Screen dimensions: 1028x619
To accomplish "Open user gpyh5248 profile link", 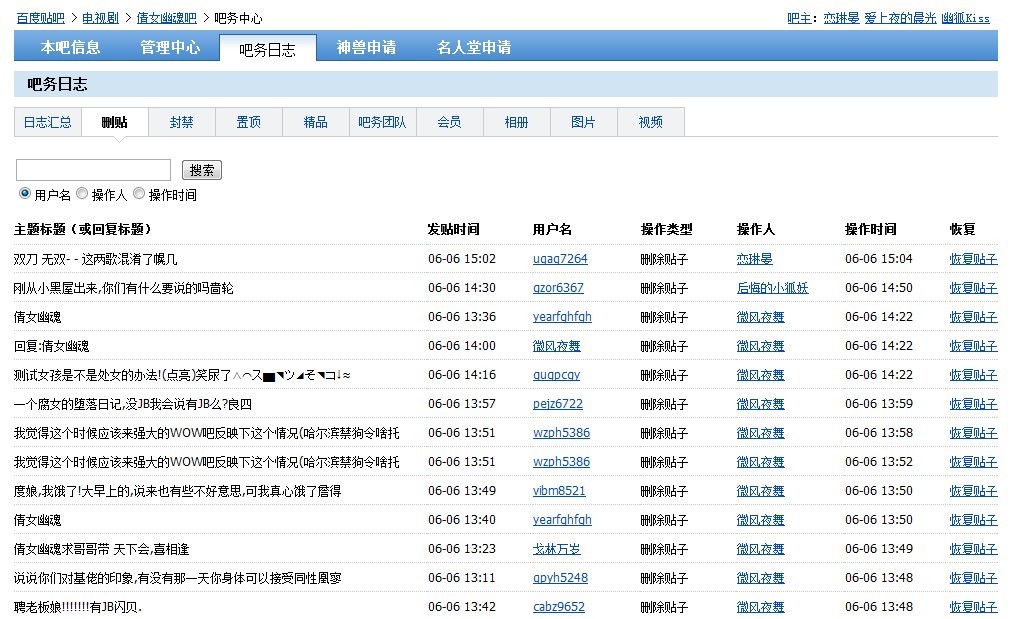I will point(560,578).
